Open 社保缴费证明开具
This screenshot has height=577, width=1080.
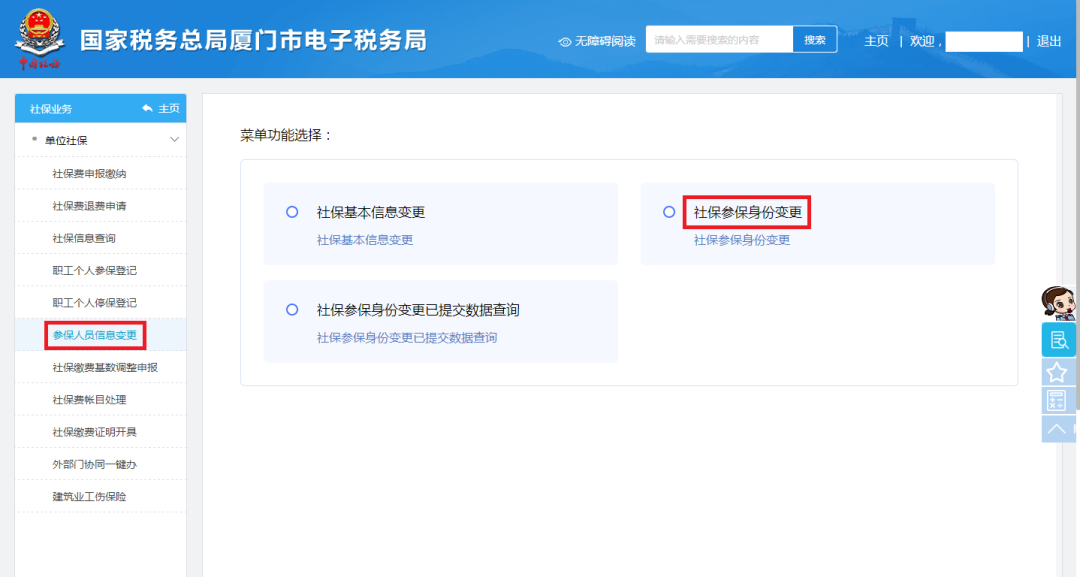point(94,432)
